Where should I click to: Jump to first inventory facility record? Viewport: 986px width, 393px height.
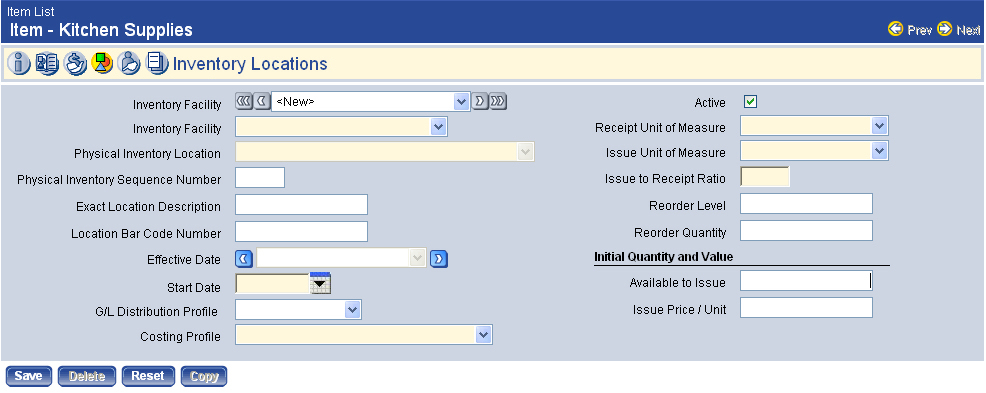pos(243,101)
